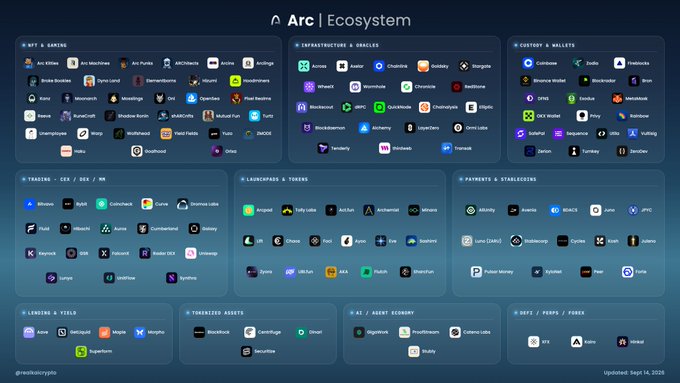
Task: Click the Wormhole icon
Action: coord(355,87)
